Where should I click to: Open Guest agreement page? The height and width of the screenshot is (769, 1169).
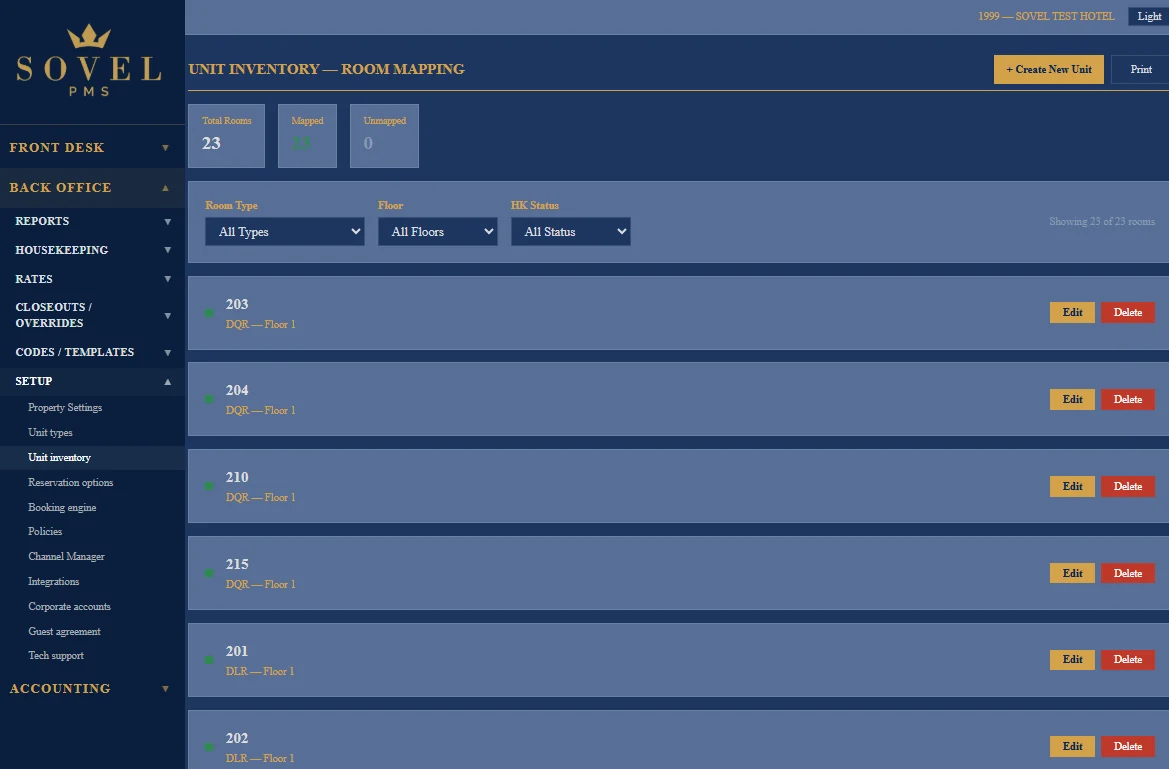pos(64,631)
